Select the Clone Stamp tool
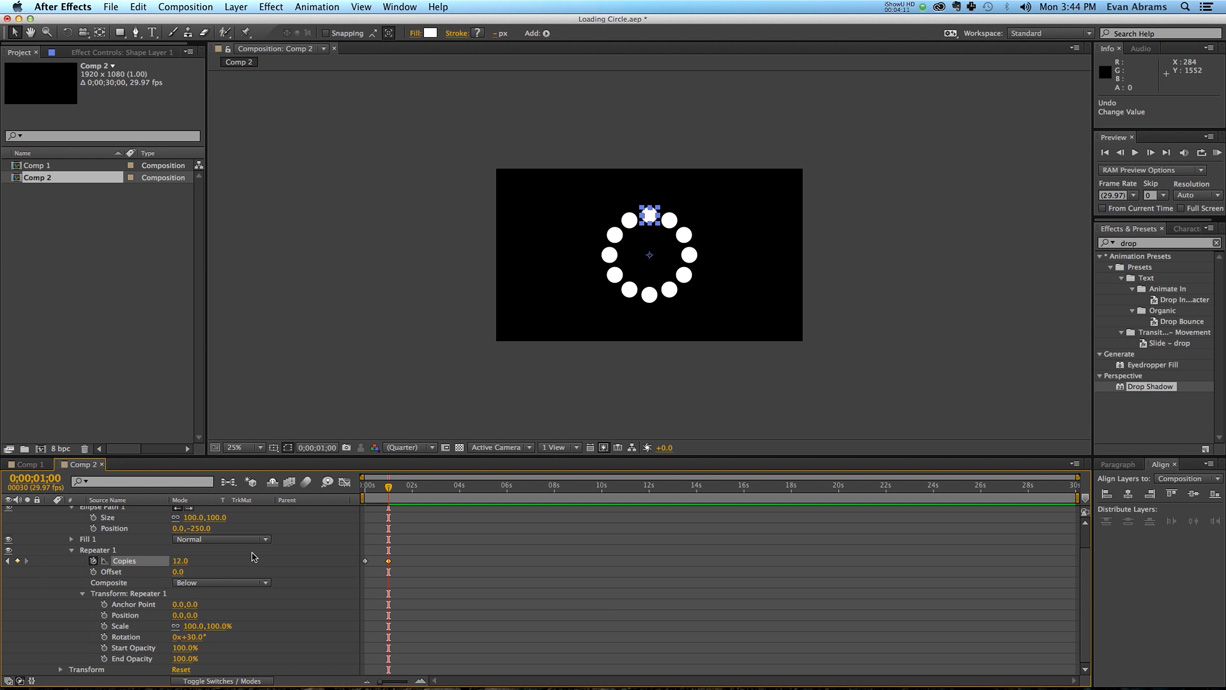This screenshot has height=690, width=1226. click(x=188, y=33)
